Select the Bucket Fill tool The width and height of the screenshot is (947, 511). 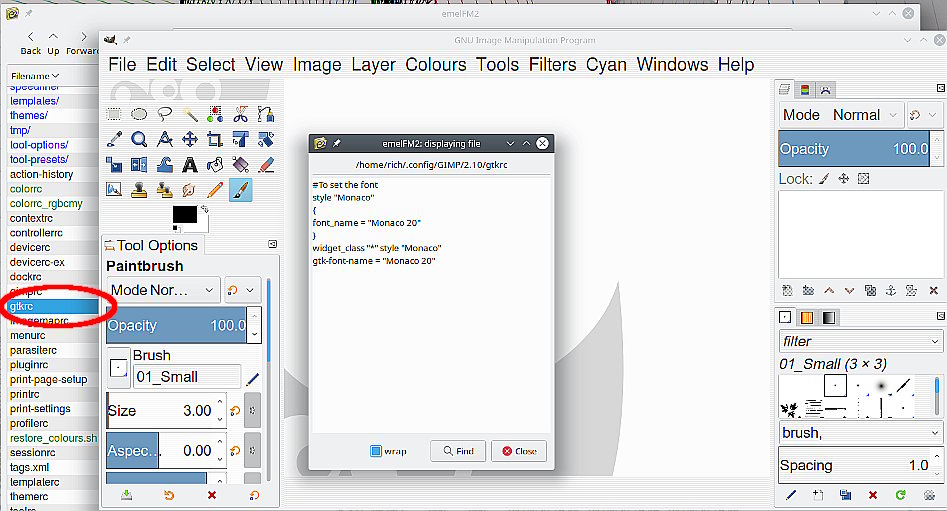coord(215,164)
